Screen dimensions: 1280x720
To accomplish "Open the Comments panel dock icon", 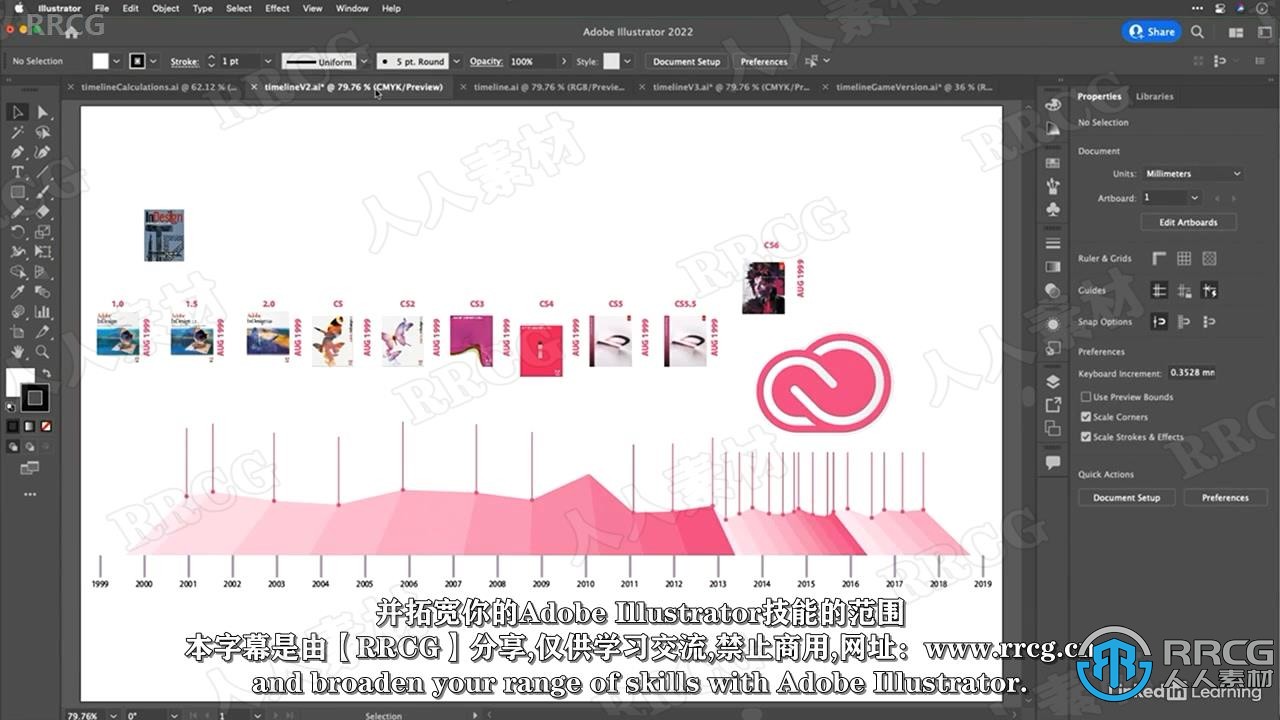I will coord(1053,462).
